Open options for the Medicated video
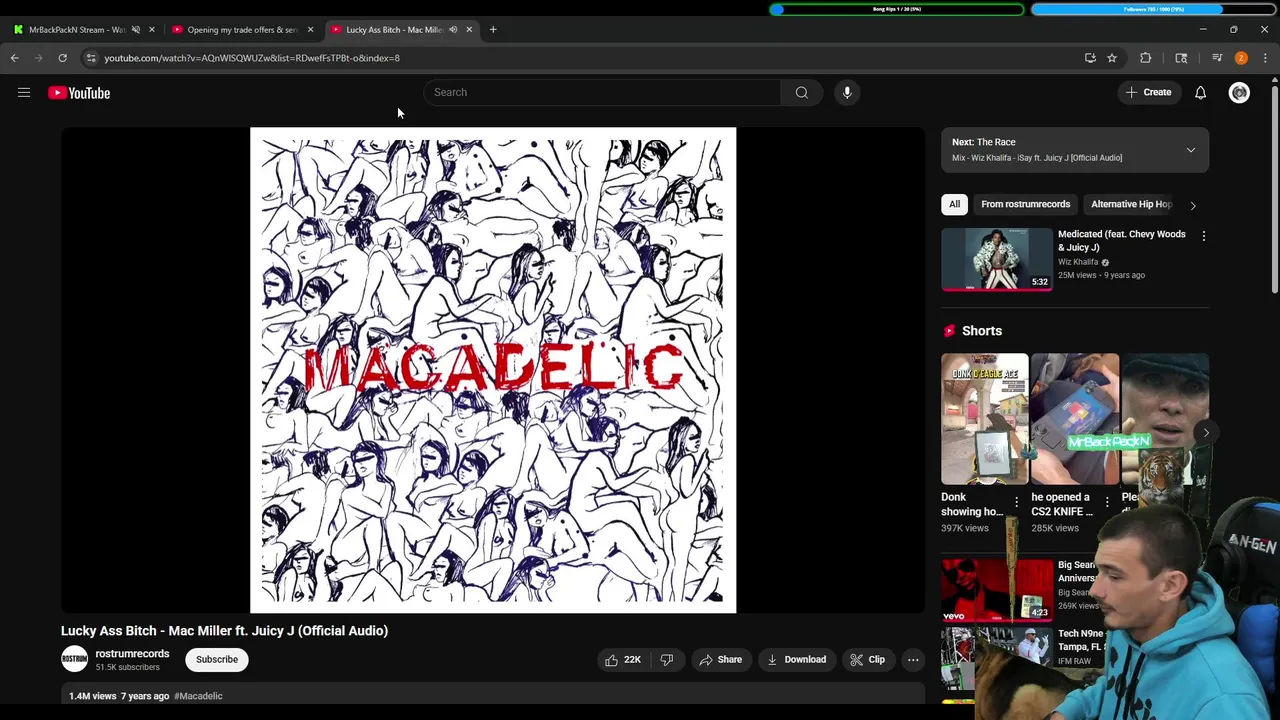 tap(1204, 236)
